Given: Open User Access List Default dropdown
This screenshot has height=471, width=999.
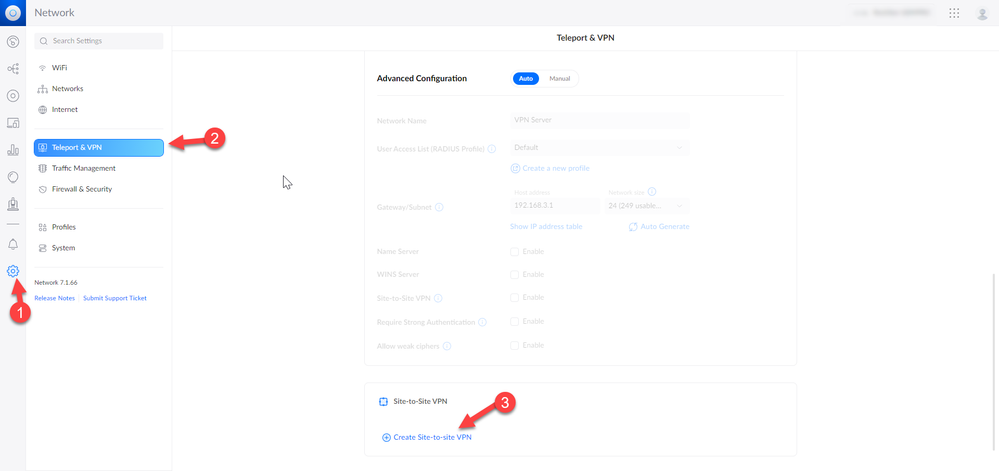Looking at the screenshot, I should [600, 147].
